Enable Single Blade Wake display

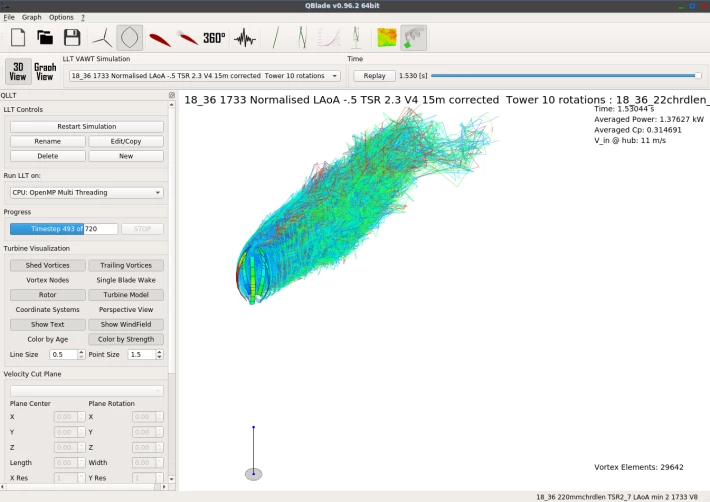click(126, 280)
